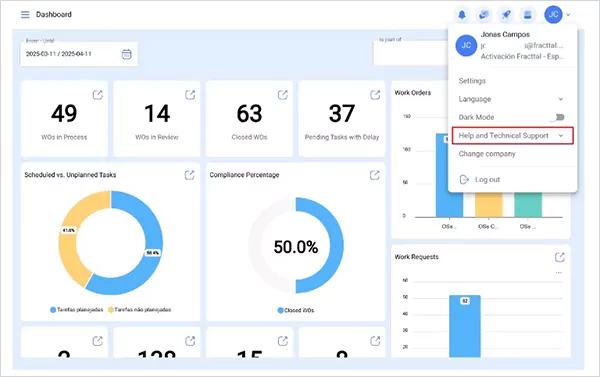Click the large JC profile avatar in menu
Viewport: 600px width, 377px height.
466,46
